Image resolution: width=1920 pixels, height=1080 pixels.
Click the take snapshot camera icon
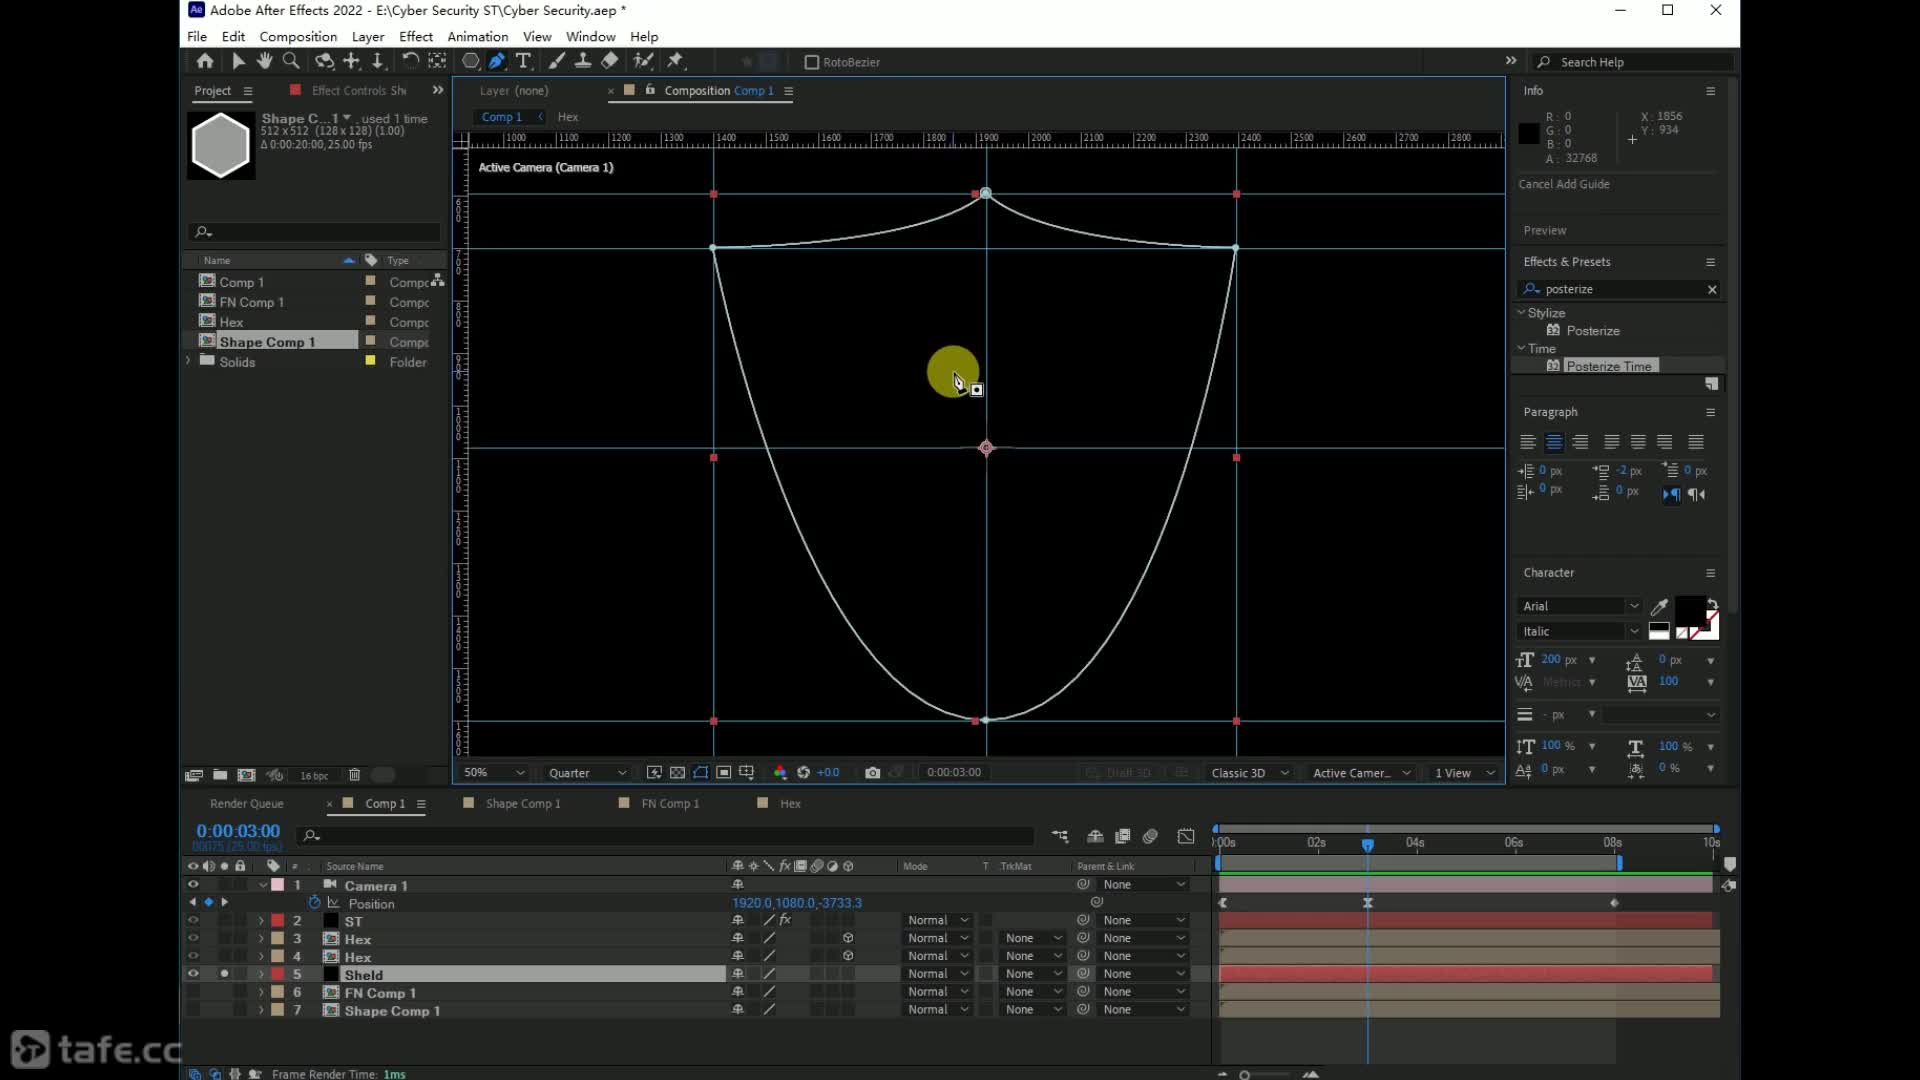[x=873, y=773]
